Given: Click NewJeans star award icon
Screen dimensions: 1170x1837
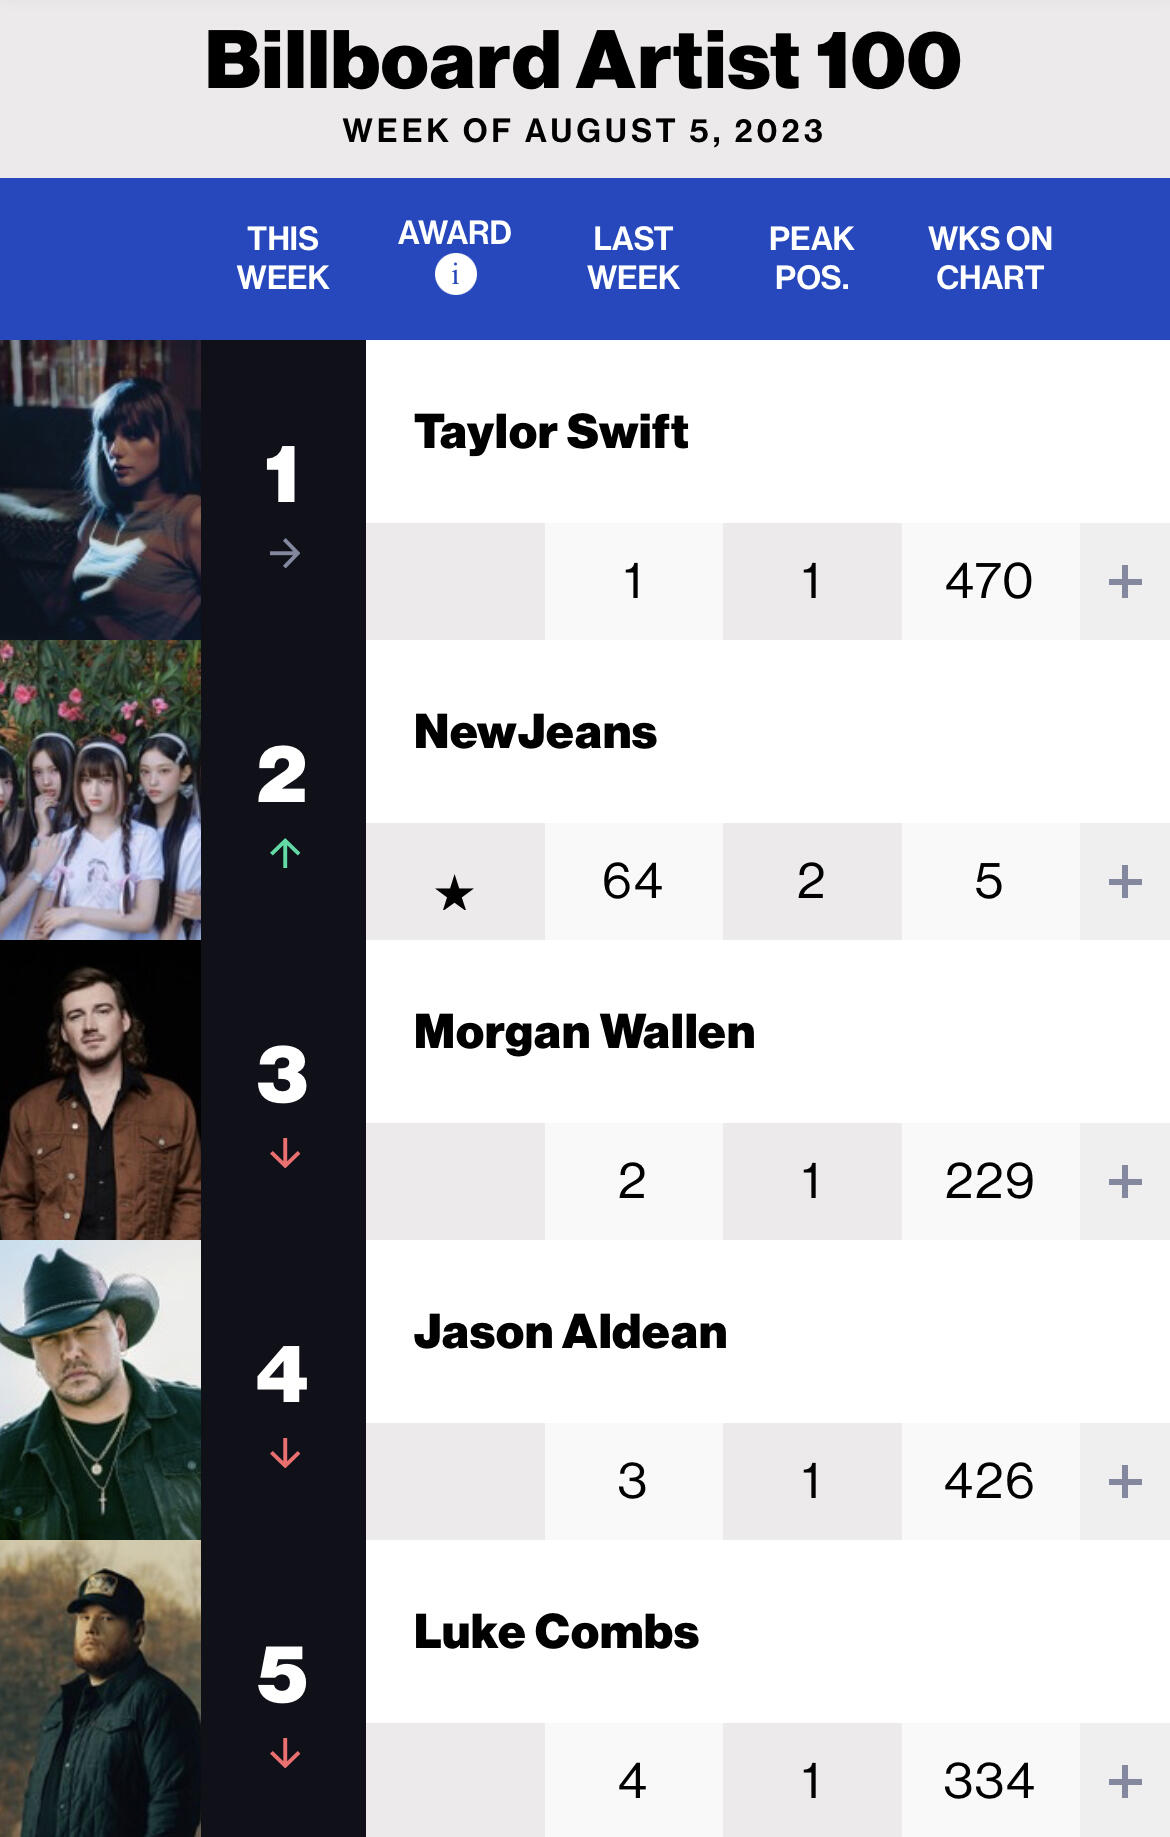Looking at the screenshot, I should (x=454, y=892).
